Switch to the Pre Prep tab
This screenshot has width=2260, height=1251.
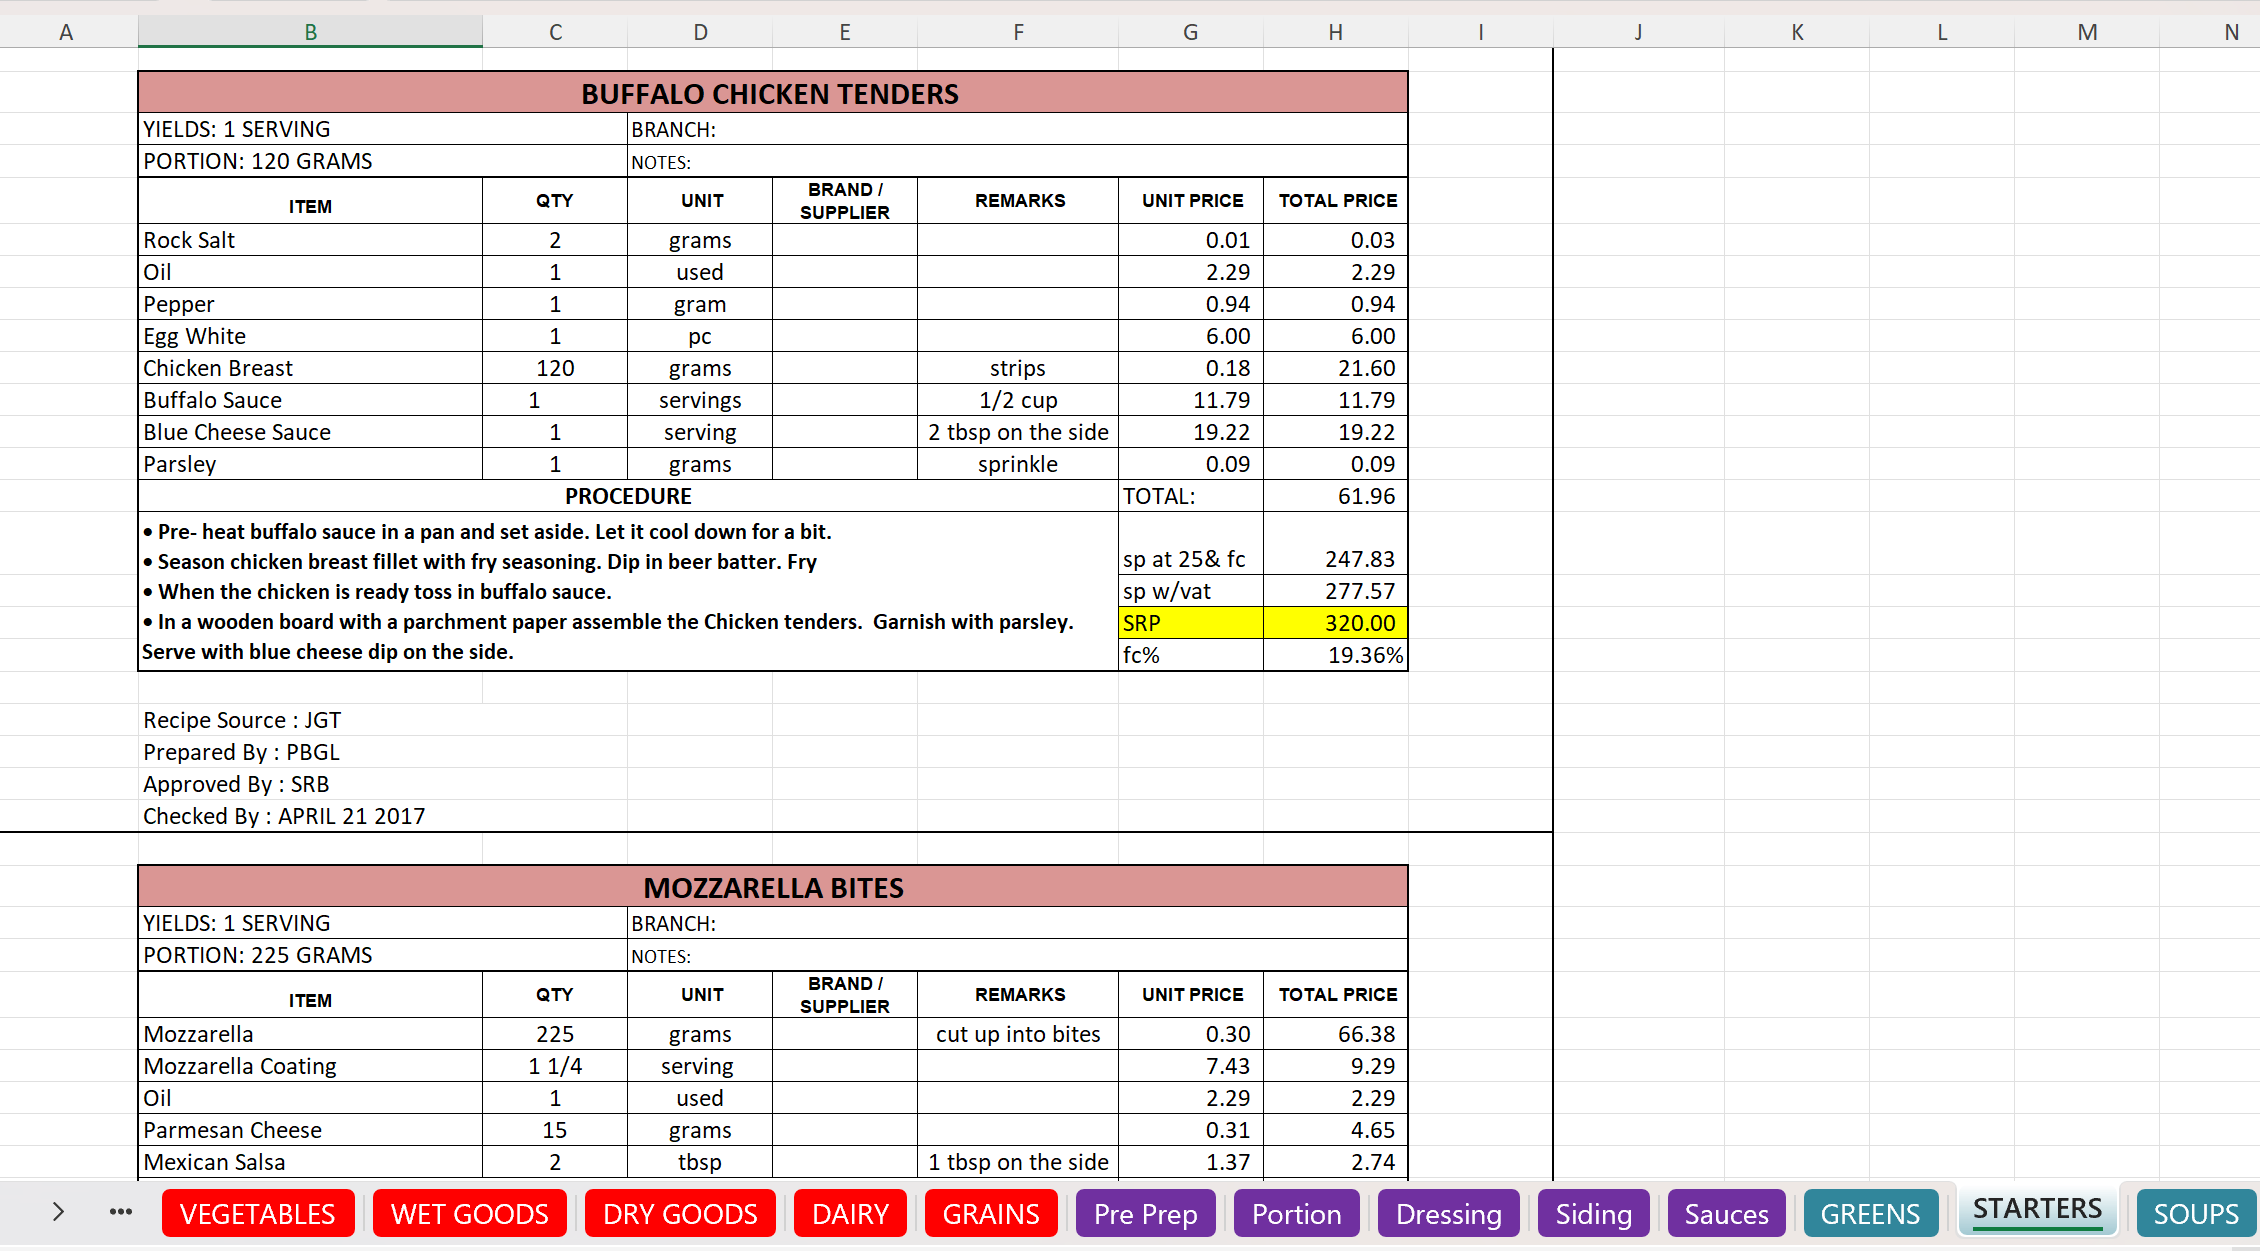(1145, 1214)
